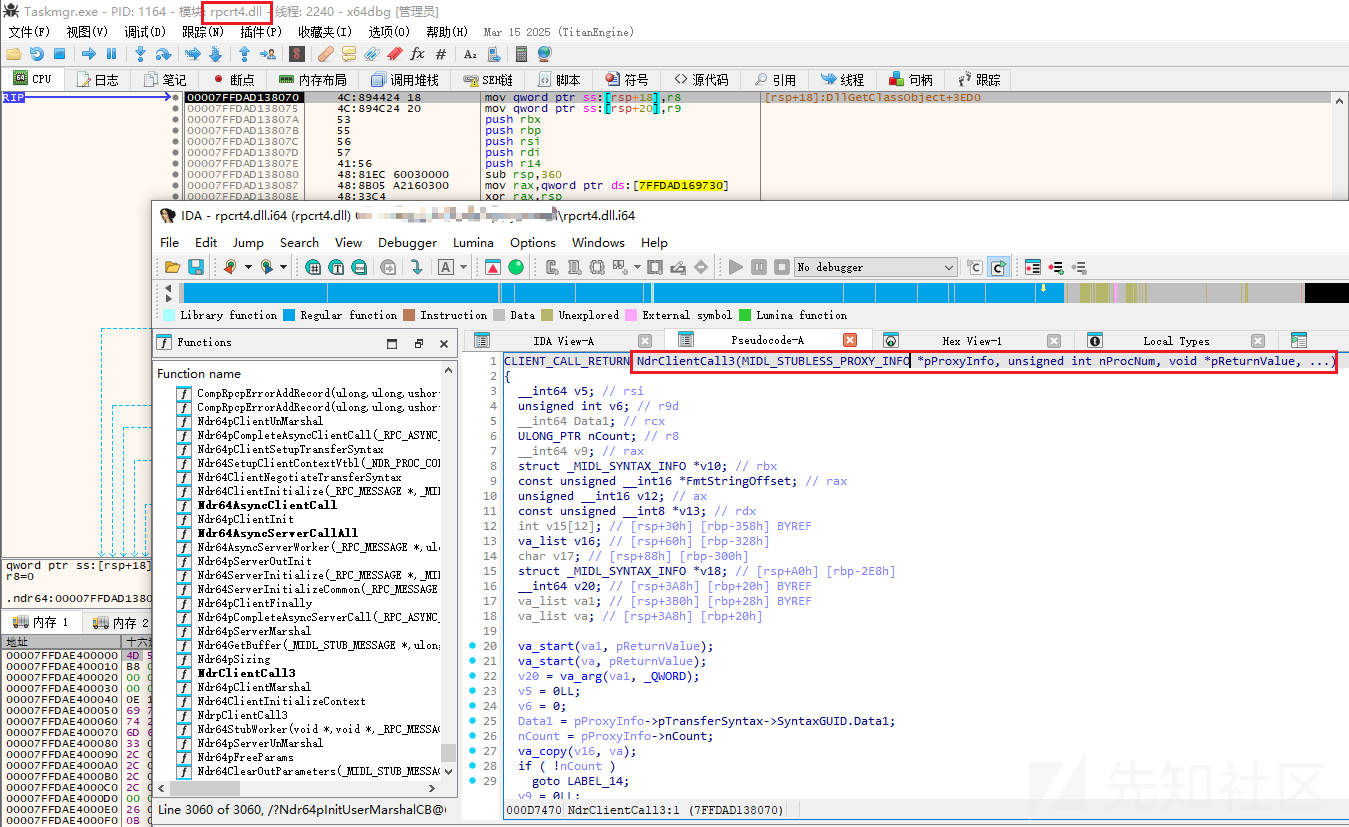The image size is (1349, 827).
Task: Click the x64dbg step over icon
Action: 163,54
